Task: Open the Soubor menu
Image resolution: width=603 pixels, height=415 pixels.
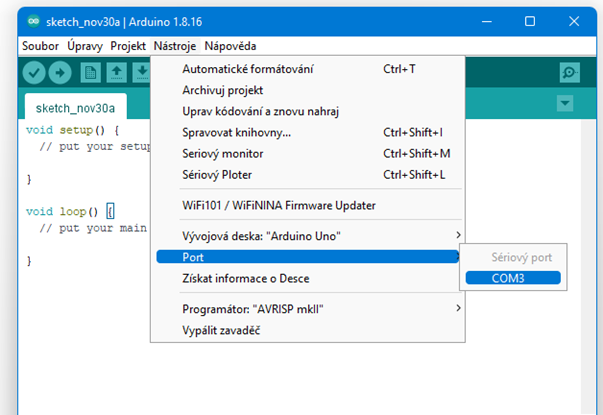Action: pyautogui.click(x=40, y=46)
